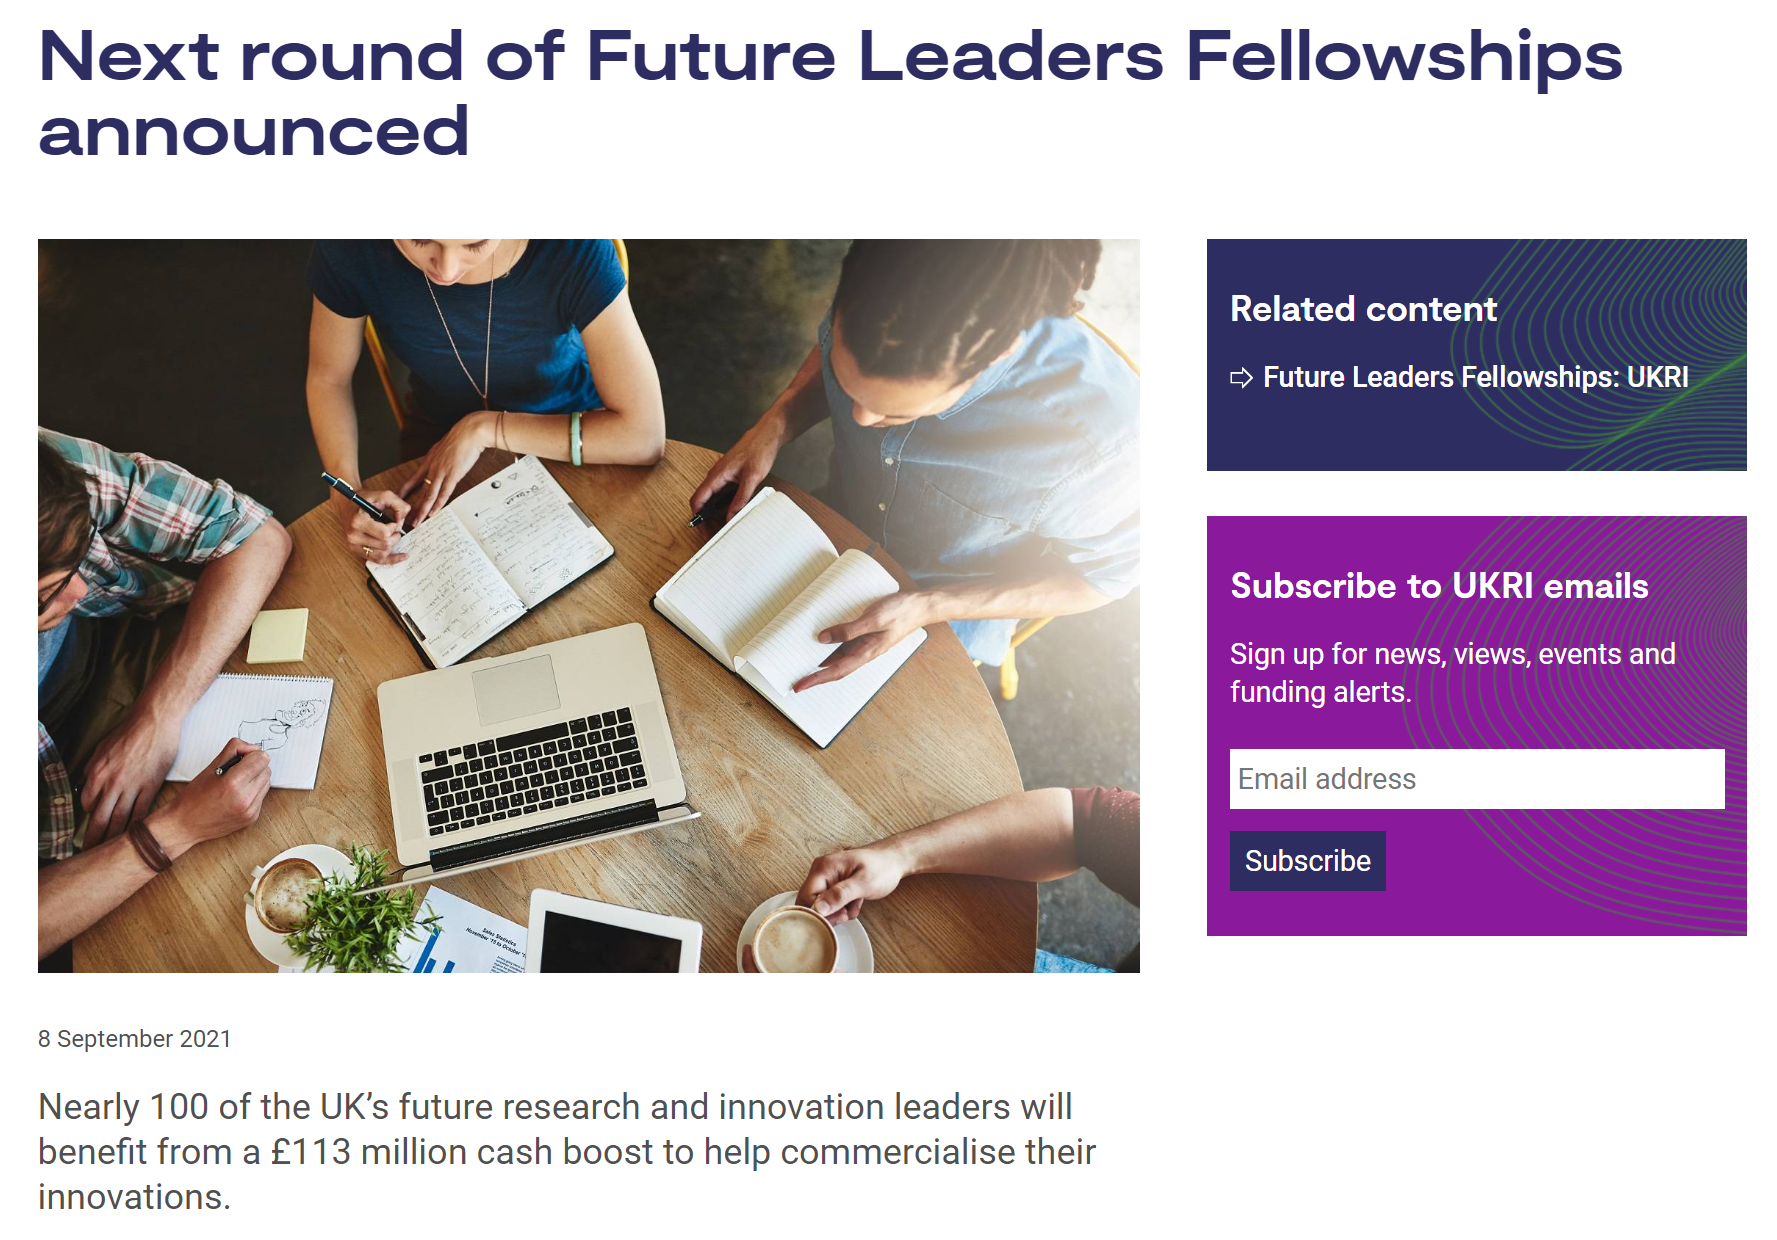Click the yellow sticky note in the photo
Viewport: 1777px width, 1240px height.
278,635
